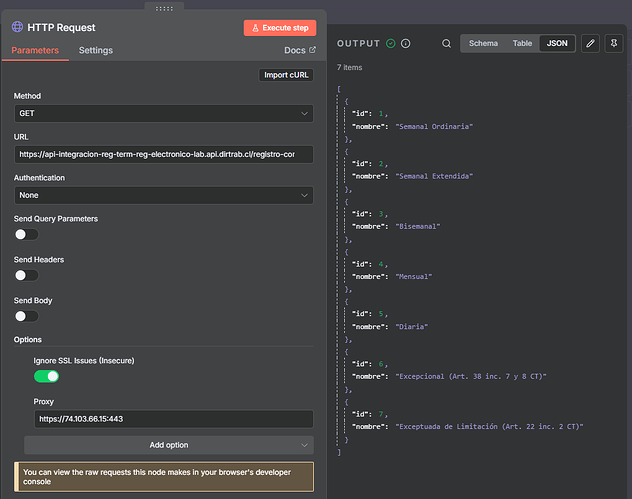Click the output success checkmark icon
The height and width of the screenshot is (499, 632).
pos(391,44)
